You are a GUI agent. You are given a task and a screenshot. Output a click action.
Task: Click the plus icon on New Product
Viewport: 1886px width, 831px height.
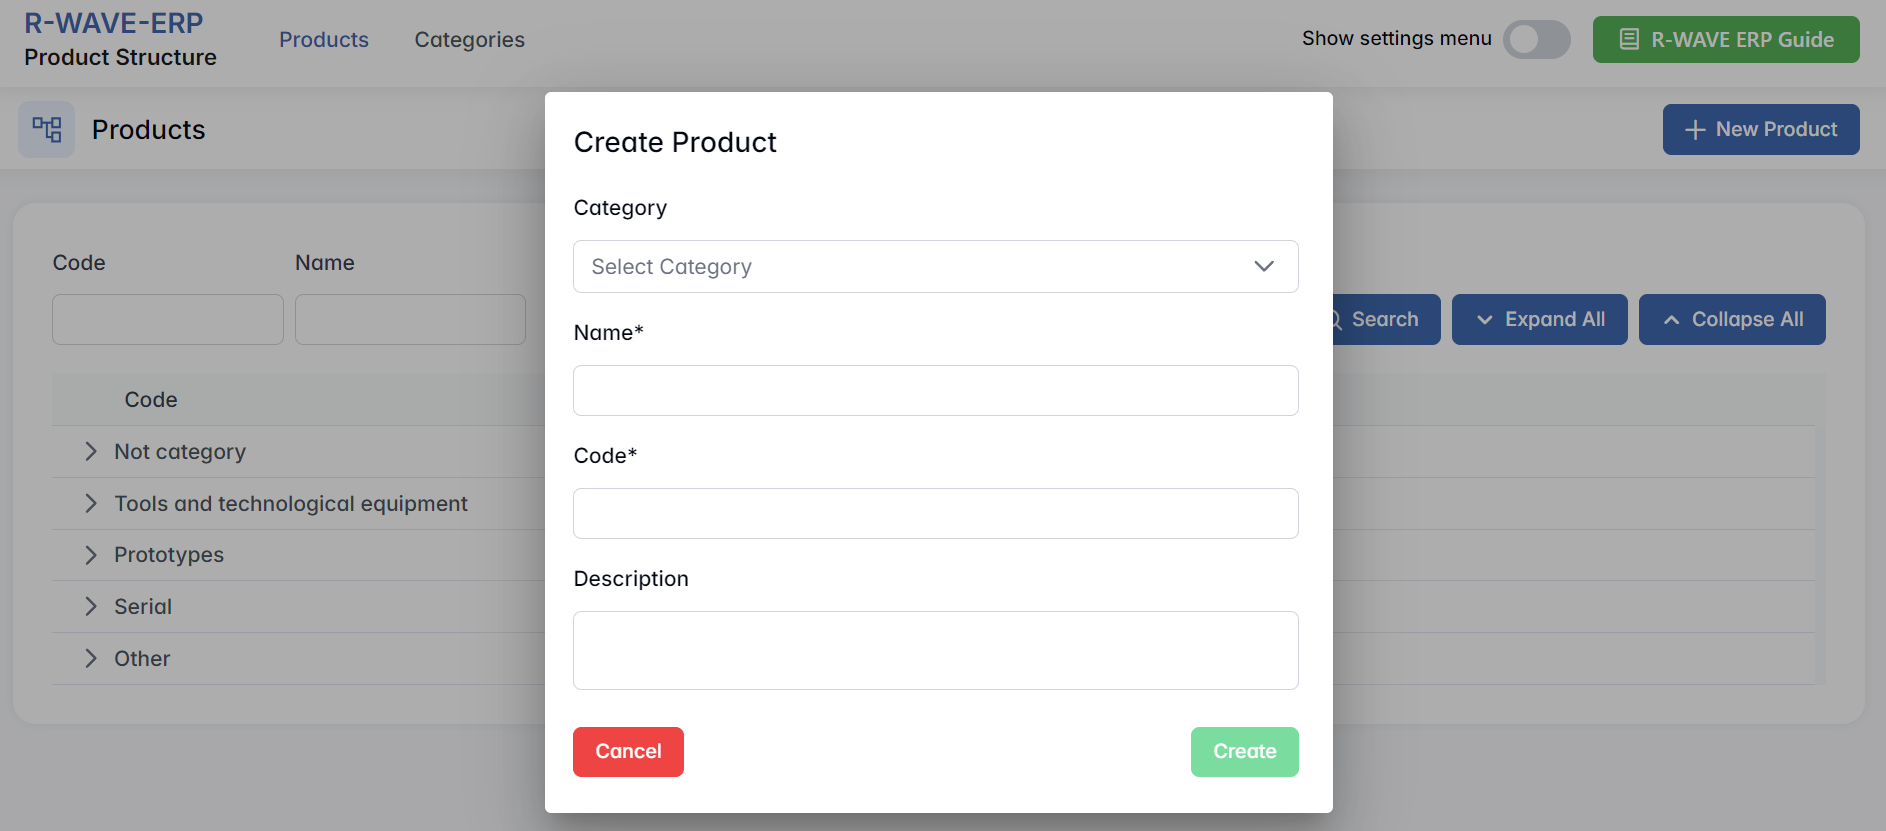pyautogui.click(x=1694, y=130)
